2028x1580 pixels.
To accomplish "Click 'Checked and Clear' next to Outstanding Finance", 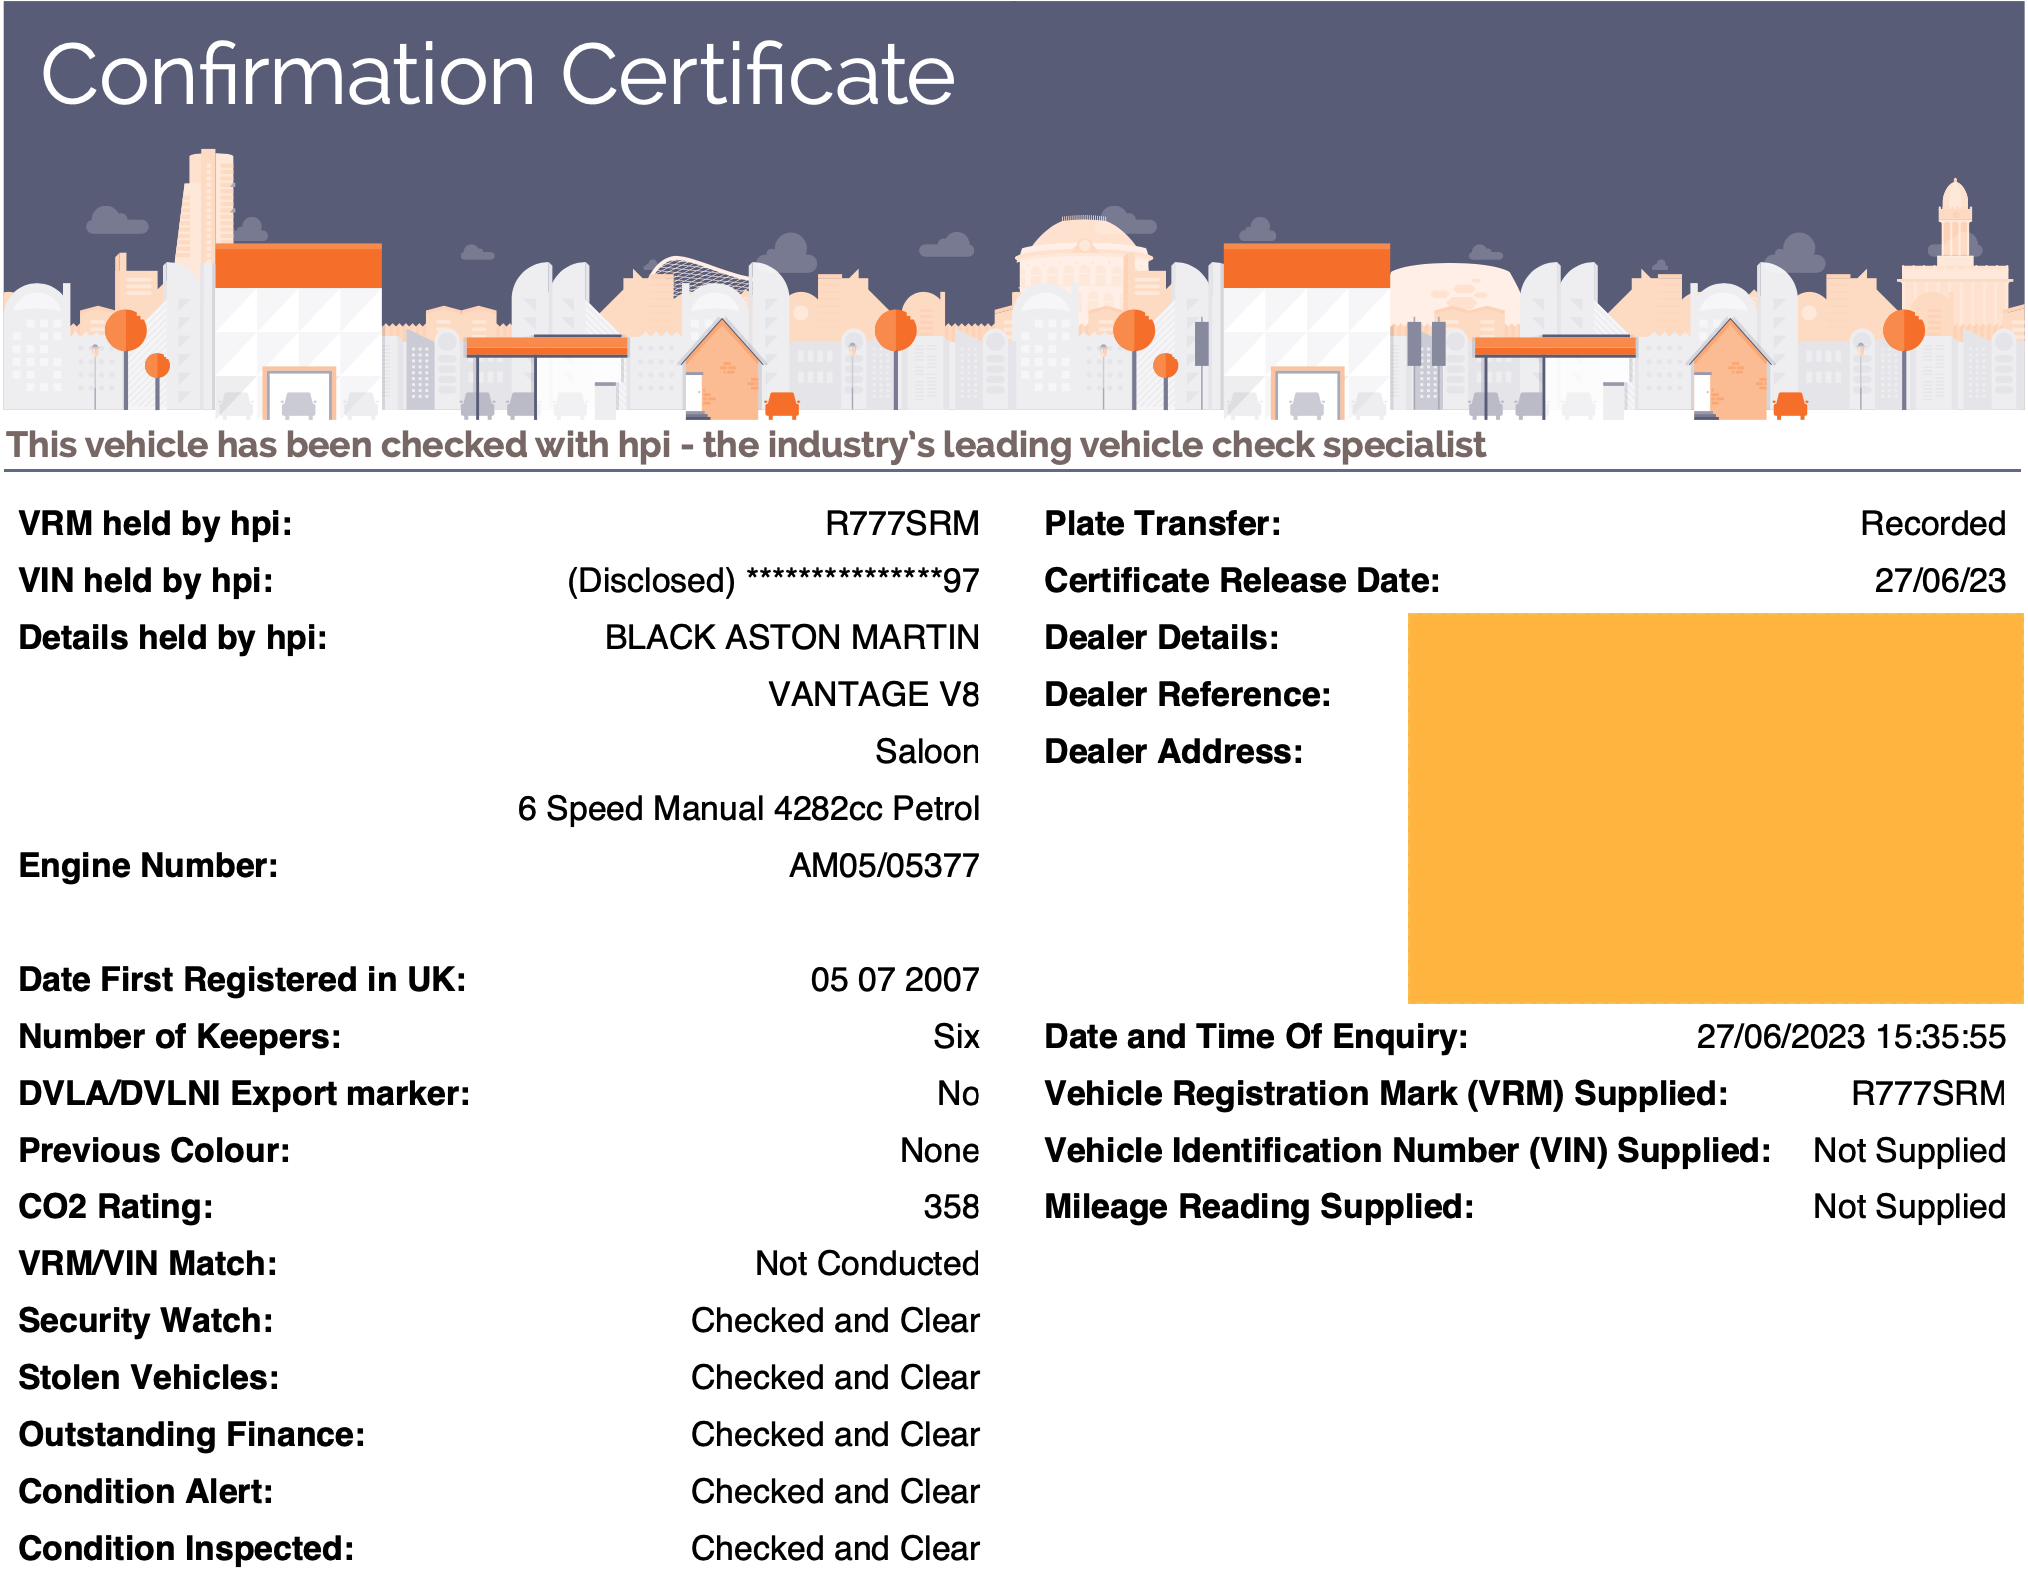I will pyautogui.click(x=835, y=1435).
